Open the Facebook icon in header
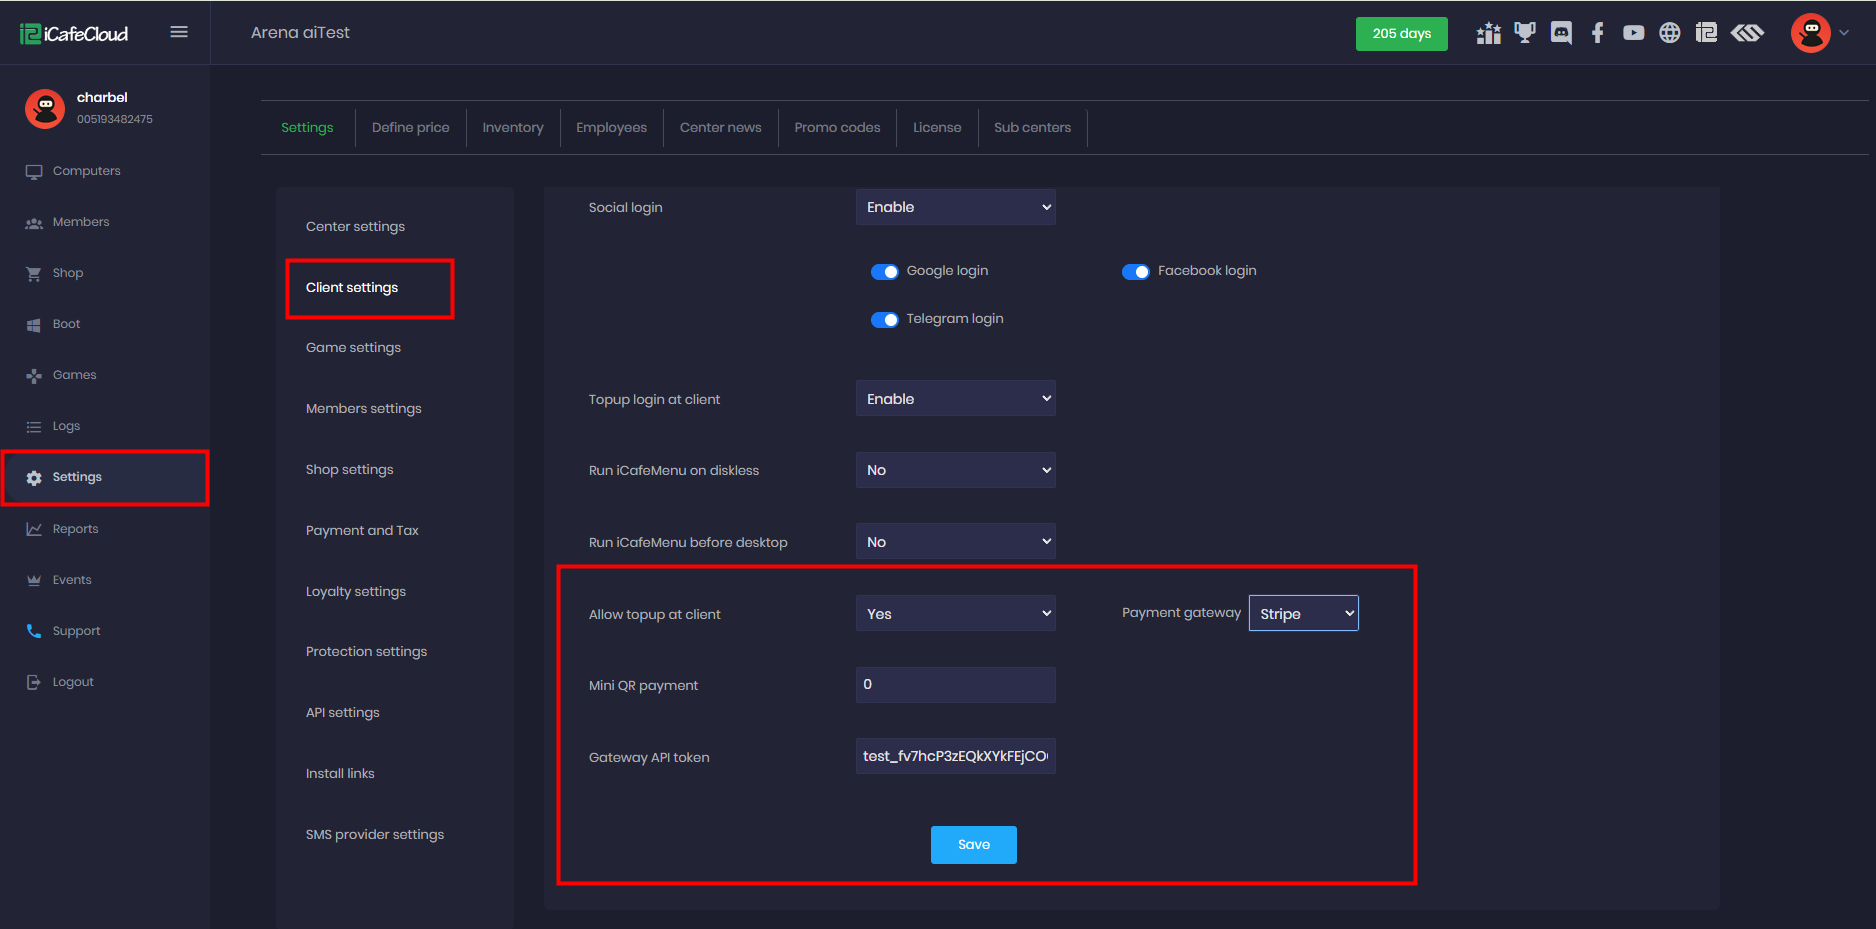Screen dimensions: 1876x929 coord(1597,33)
